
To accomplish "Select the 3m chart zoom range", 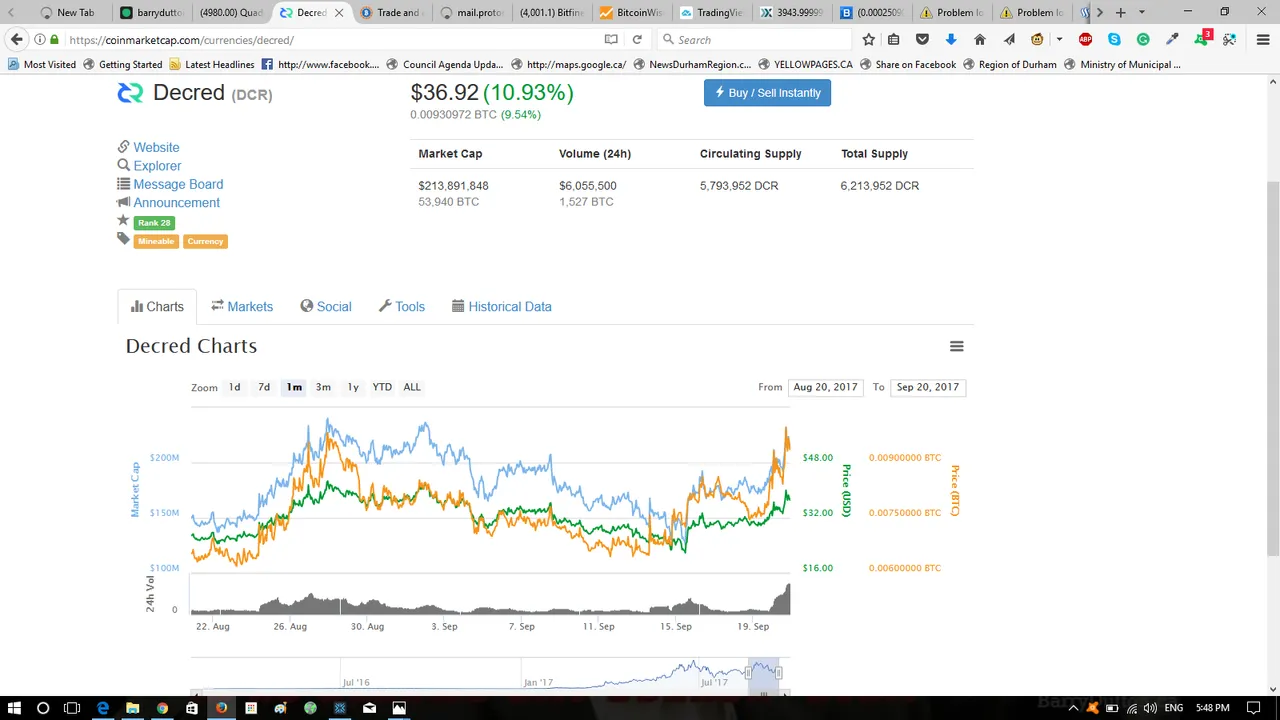I will click(323, 387).
